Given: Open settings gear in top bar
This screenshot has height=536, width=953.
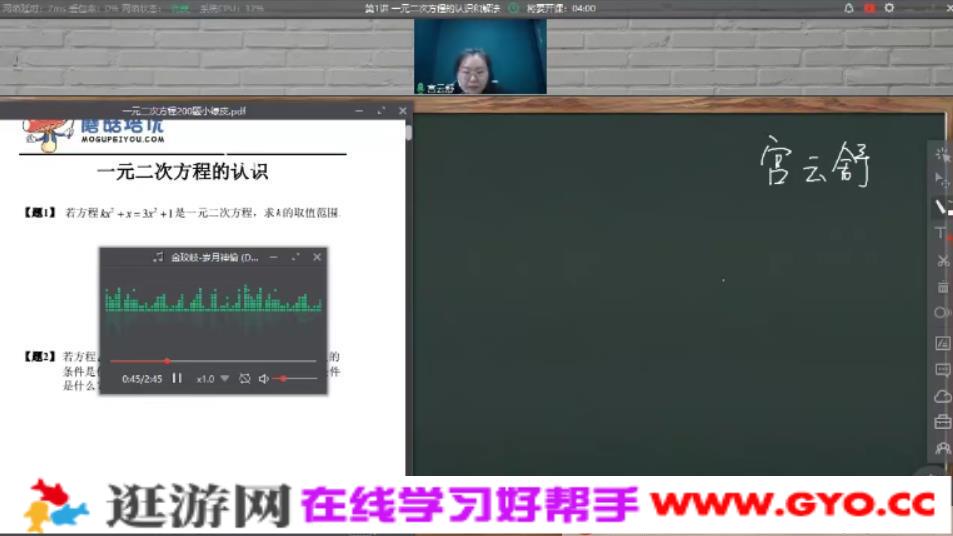Looking at the screenshot, I should point(889,8).
